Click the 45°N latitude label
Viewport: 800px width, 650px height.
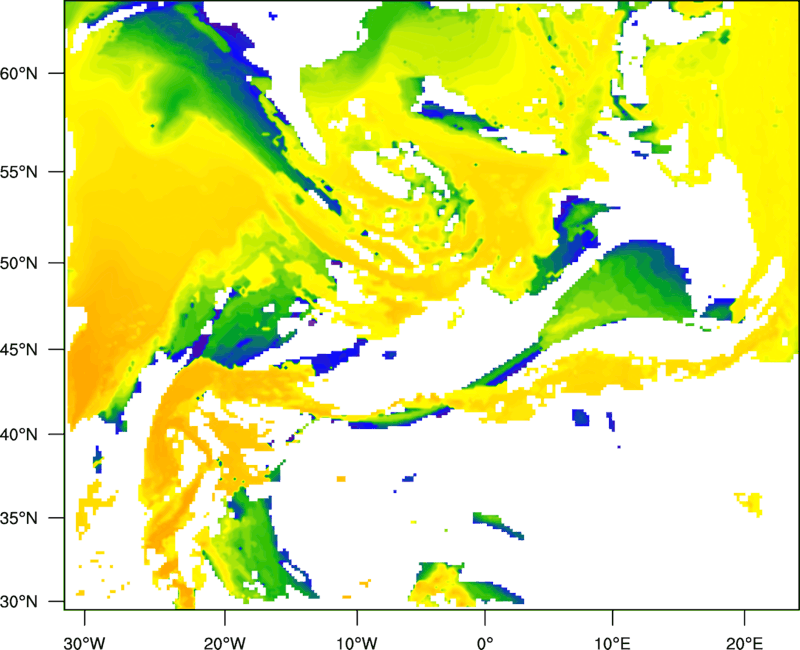point(19,349)
